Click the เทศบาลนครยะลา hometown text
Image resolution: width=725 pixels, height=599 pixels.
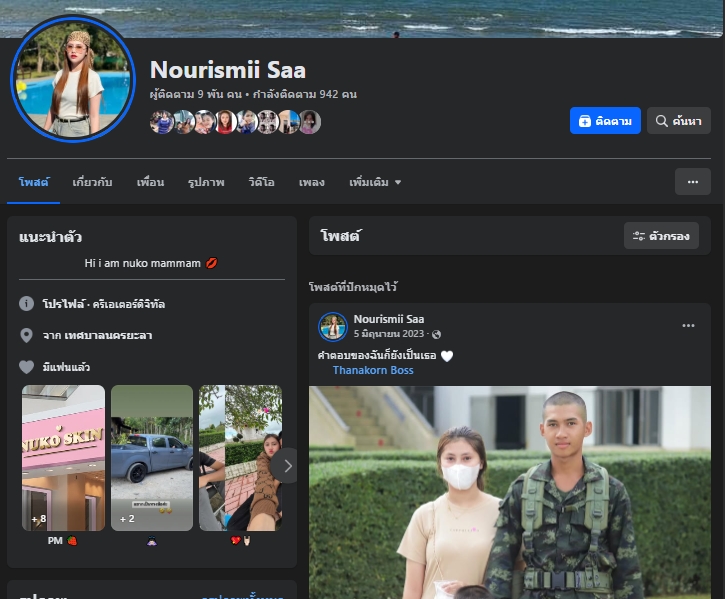coord(108,335)
